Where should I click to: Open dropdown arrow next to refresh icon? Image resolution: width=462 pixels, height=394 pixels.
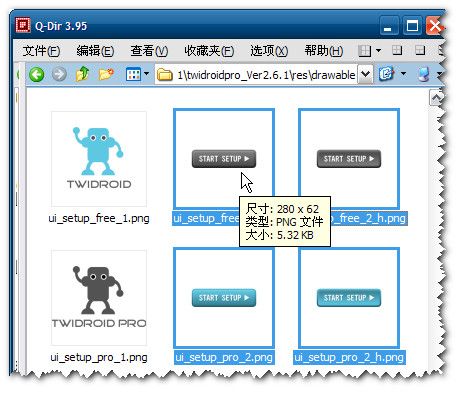coord(403,74)
